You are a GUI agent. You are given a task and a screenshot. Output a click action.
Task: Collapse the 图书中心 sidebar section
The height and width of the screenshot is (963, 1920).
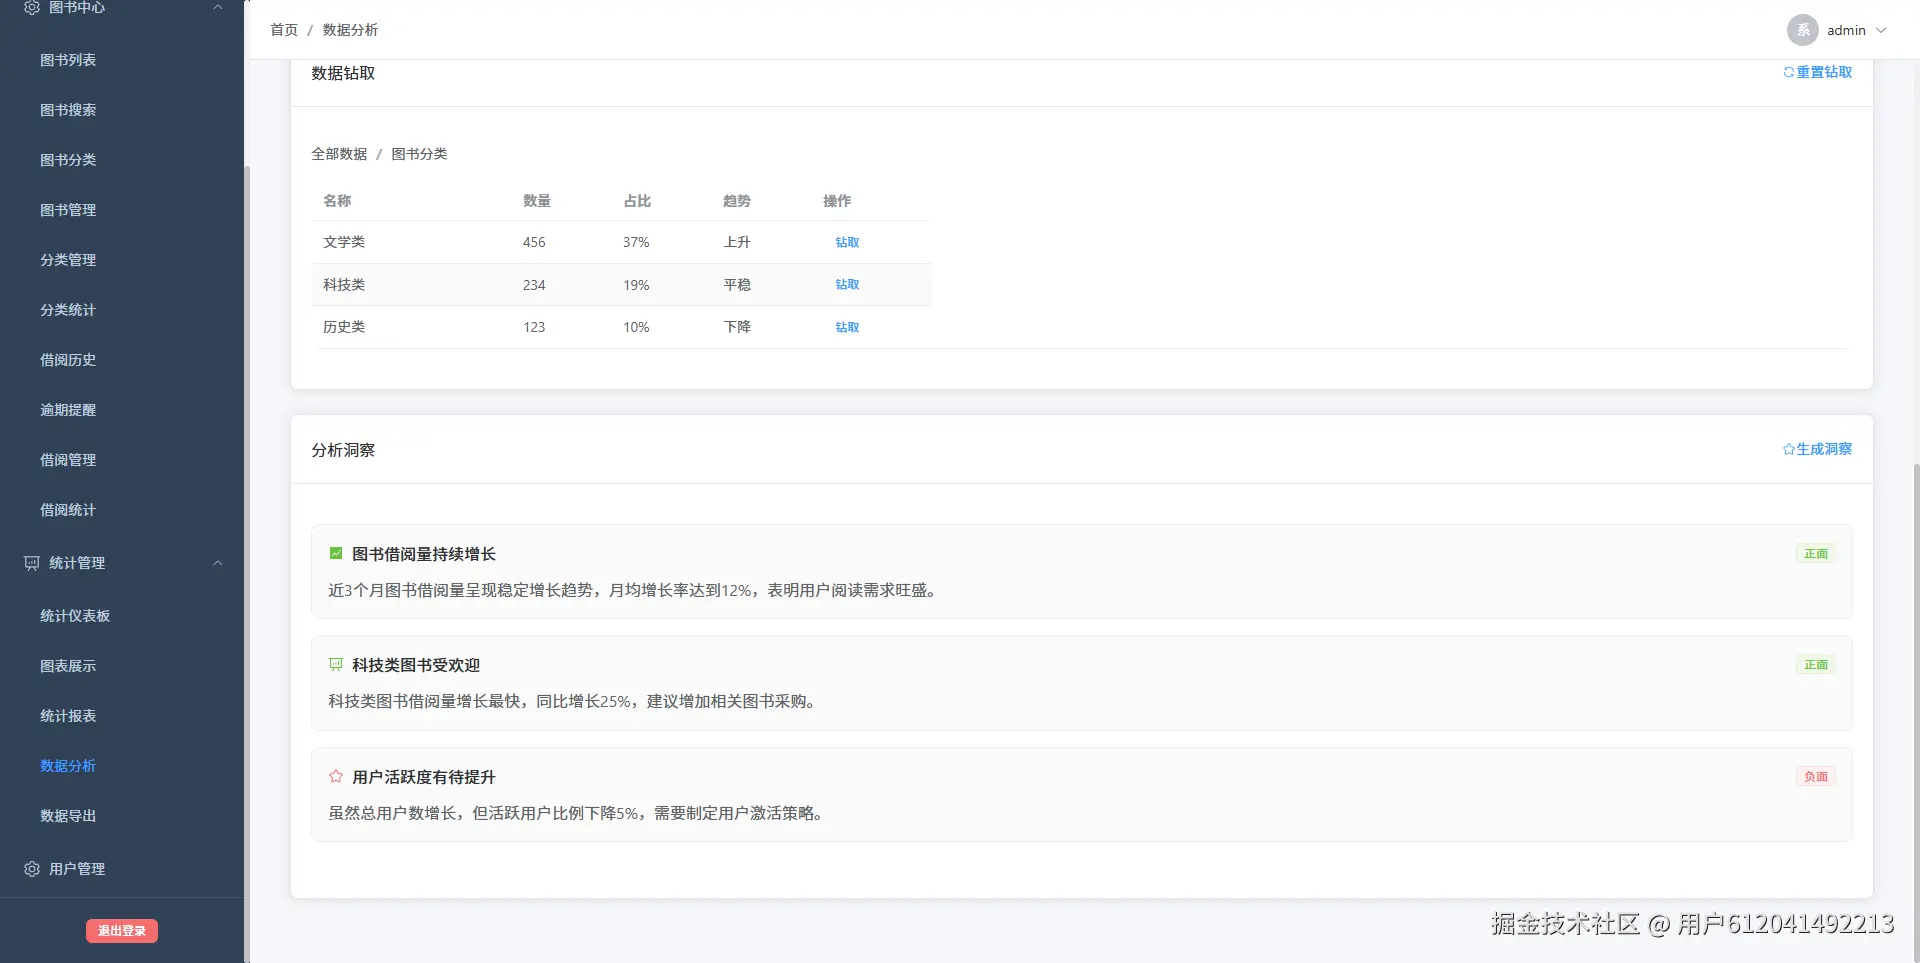click(217, 8)
